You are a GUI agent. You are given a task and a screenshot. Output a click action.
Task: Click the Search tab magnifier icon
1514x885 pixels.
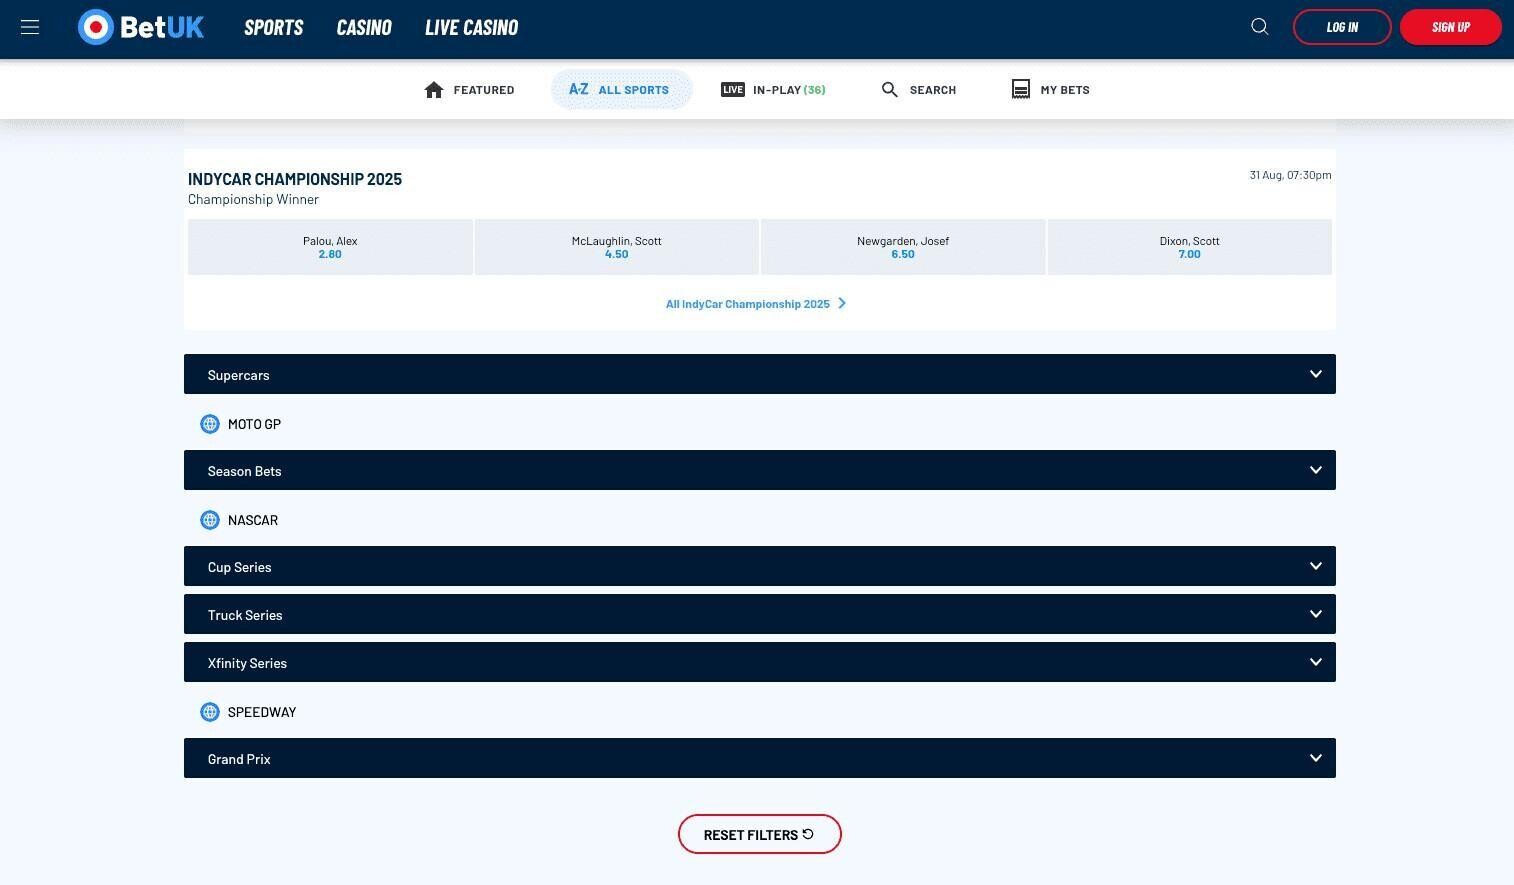890,90
